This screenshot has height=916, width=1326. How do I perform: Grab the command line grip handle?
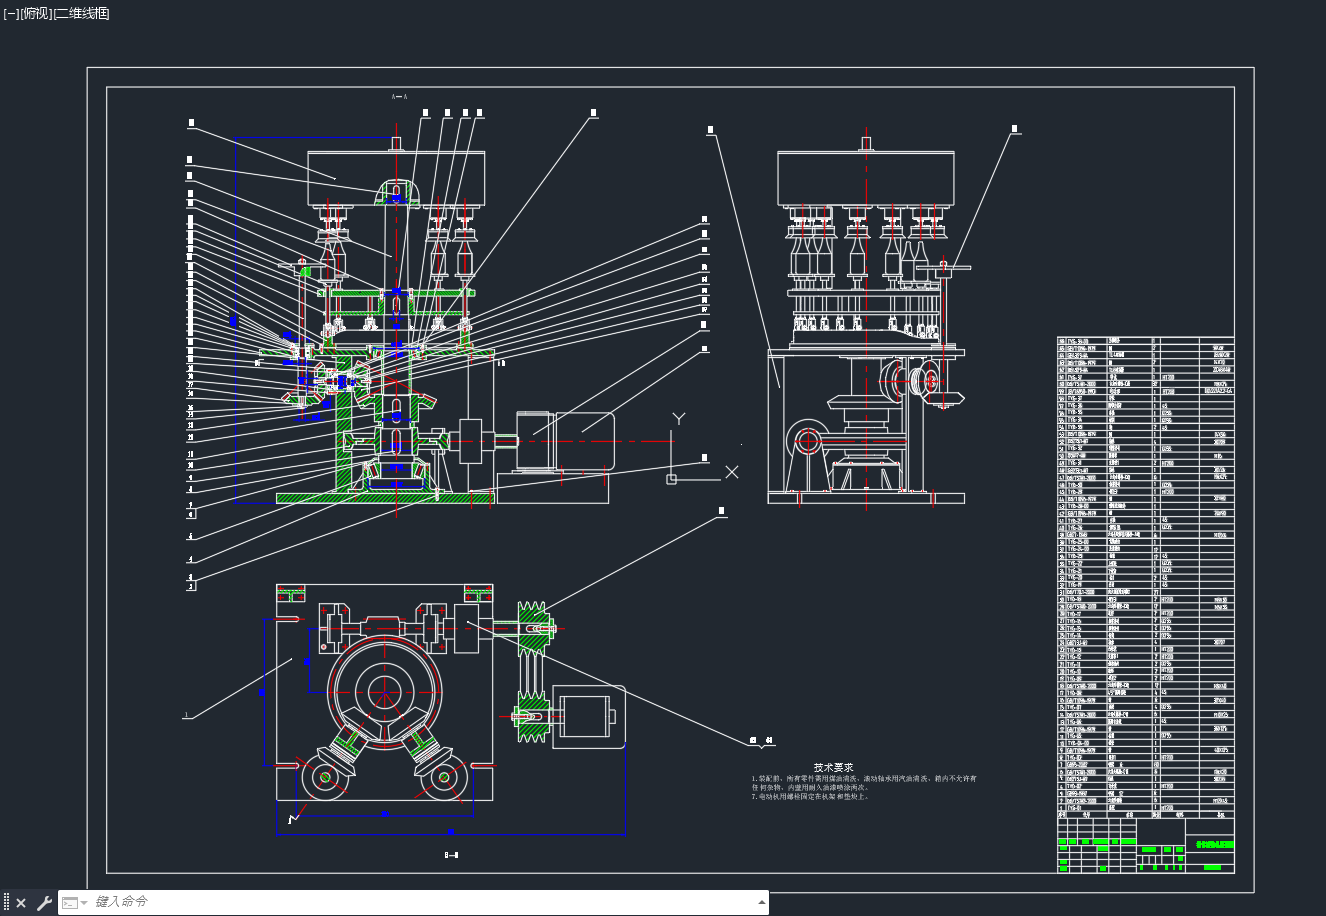coord(6,903)
